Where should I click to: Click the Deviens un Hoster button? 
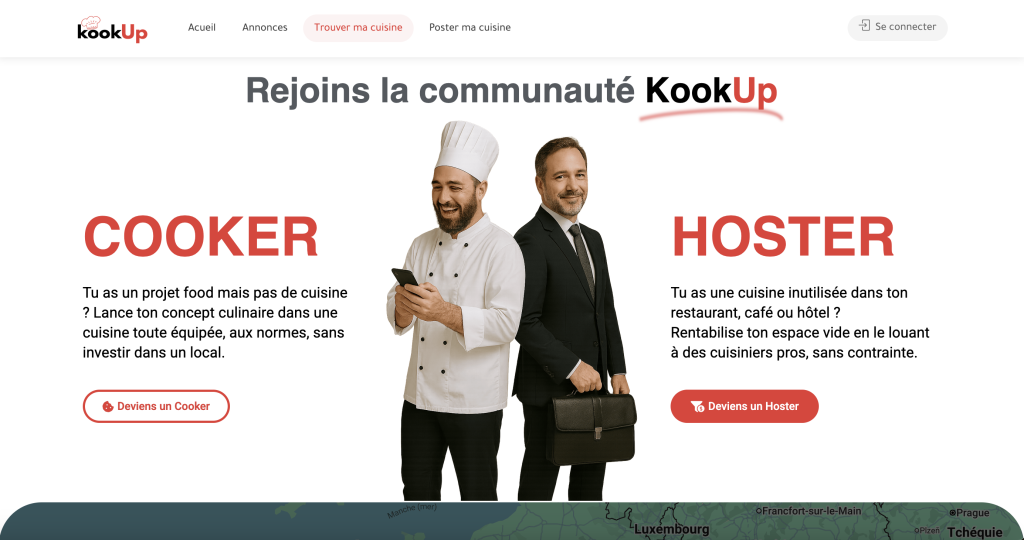coord(744,406)
